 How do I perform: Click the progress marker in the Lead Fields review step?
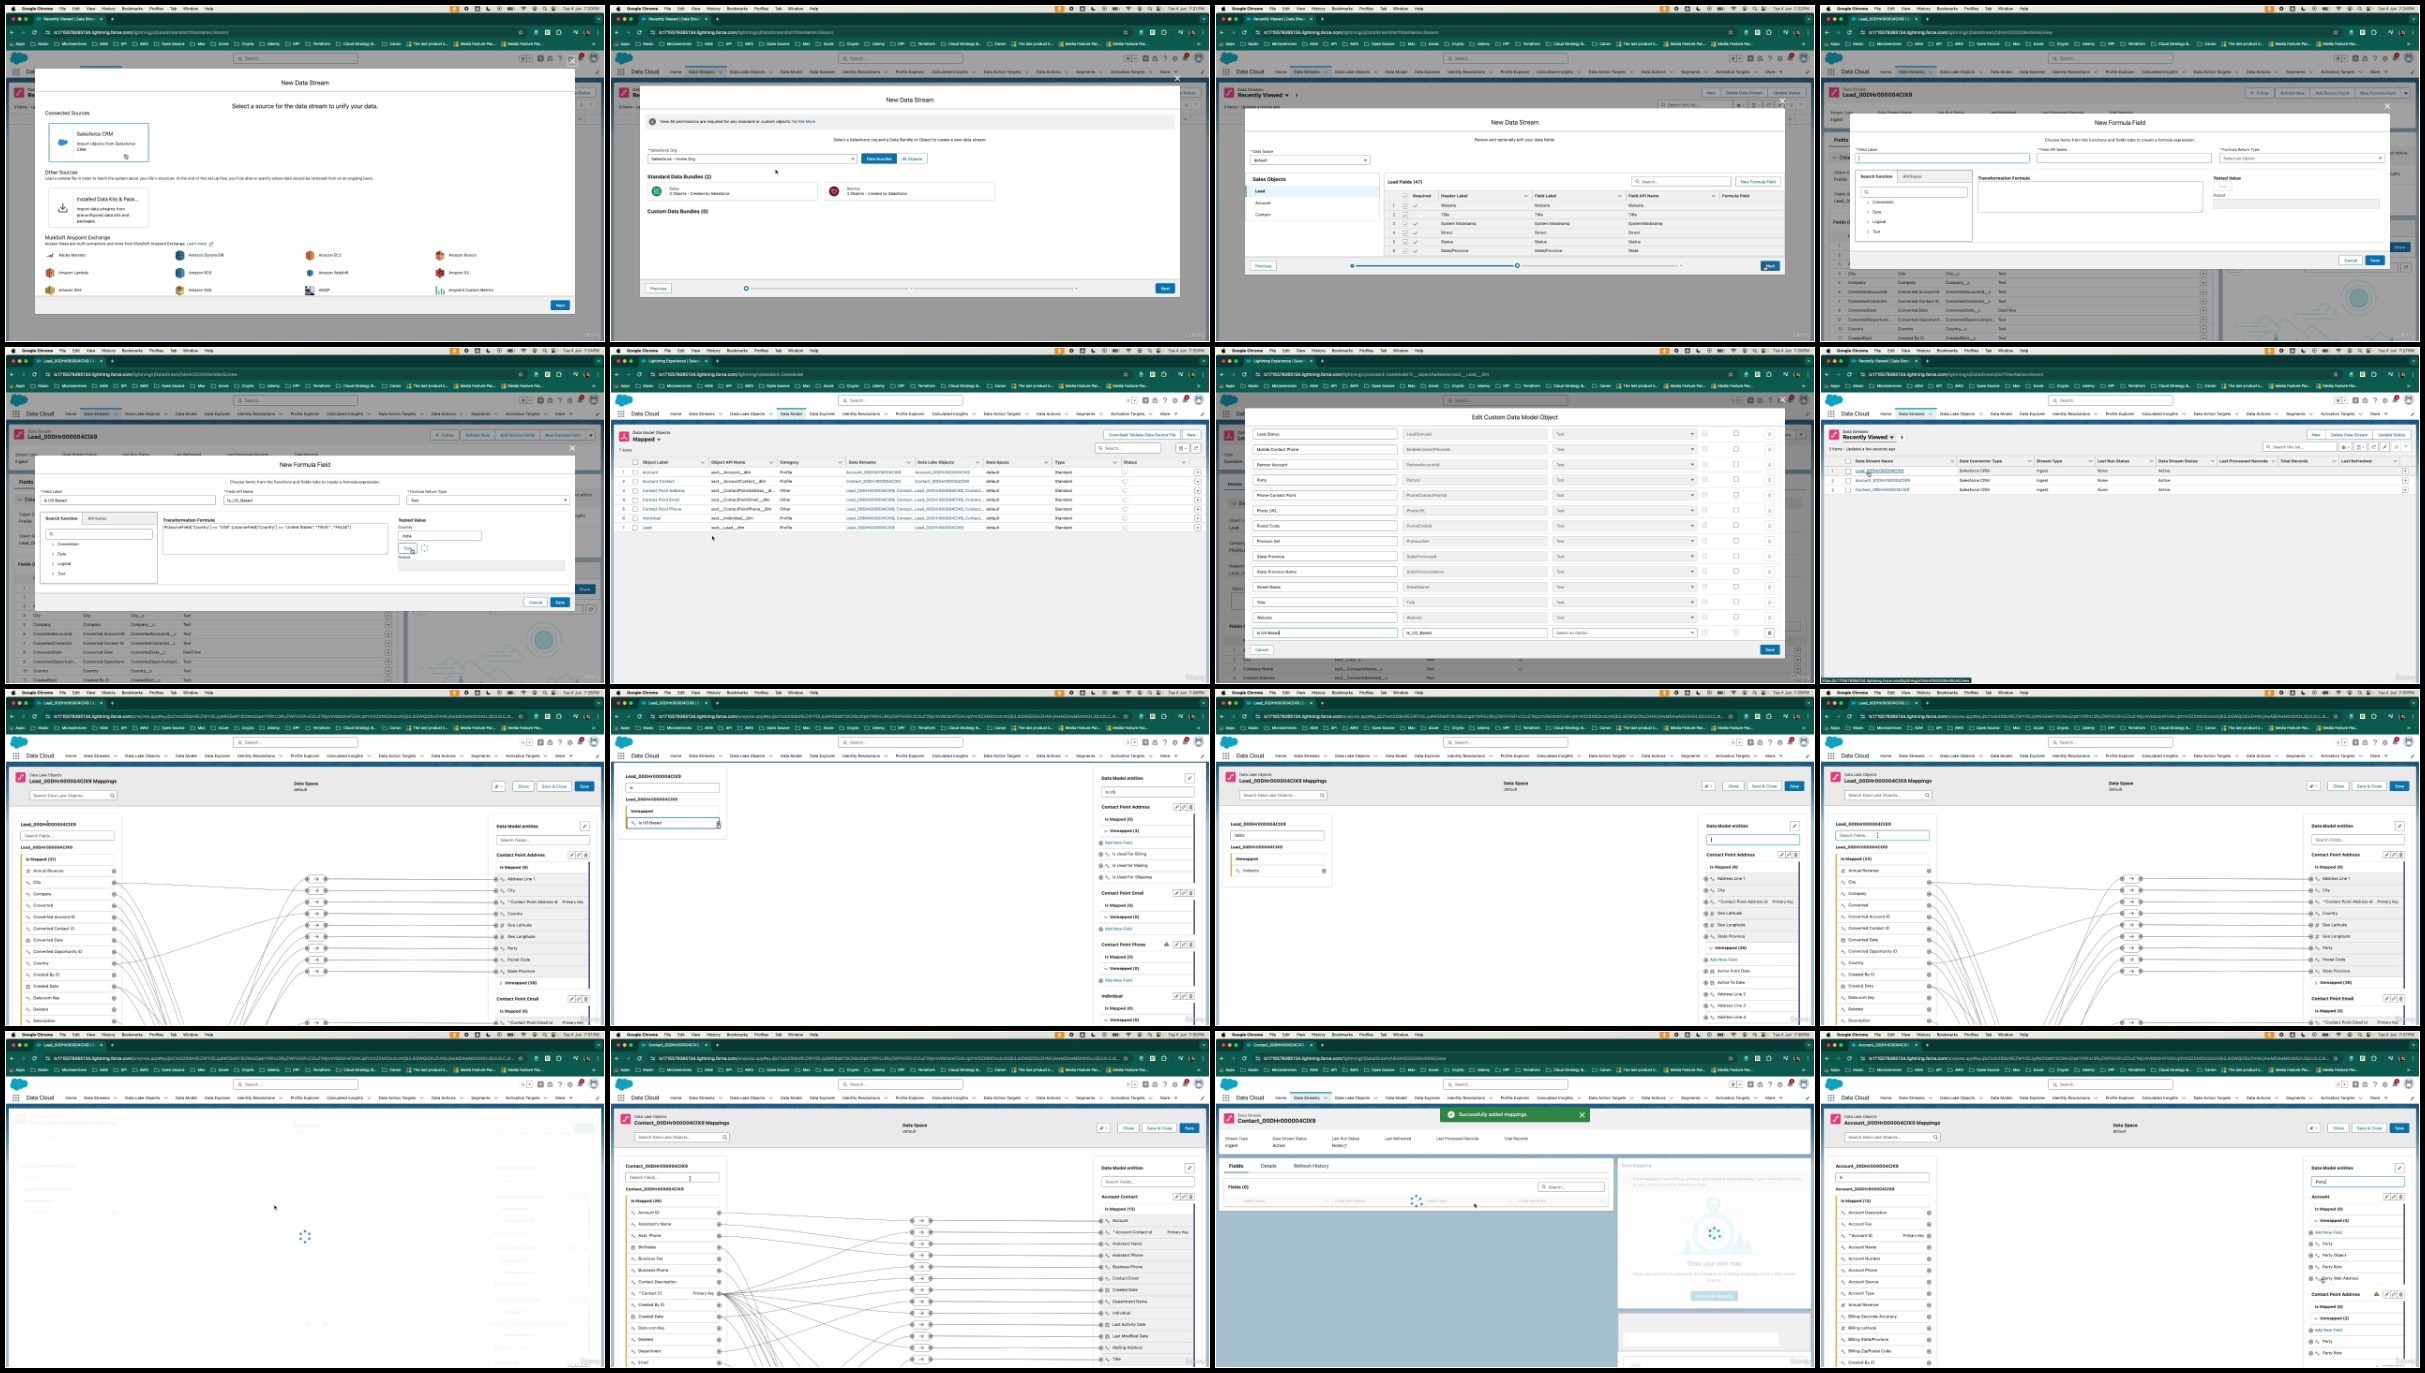[x=1517, y=266]
